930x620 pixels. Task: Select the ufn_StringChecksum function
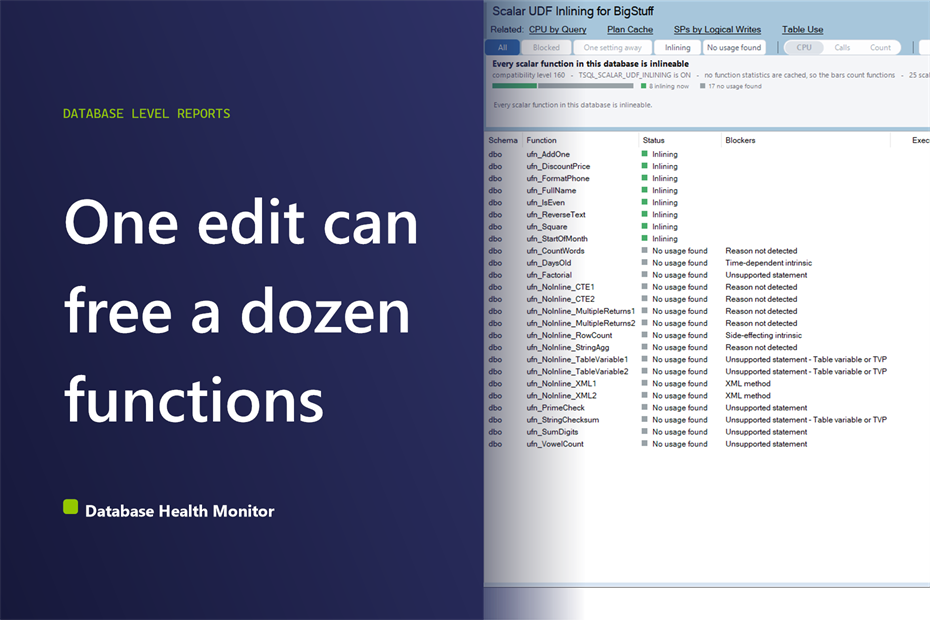point(563,419)
